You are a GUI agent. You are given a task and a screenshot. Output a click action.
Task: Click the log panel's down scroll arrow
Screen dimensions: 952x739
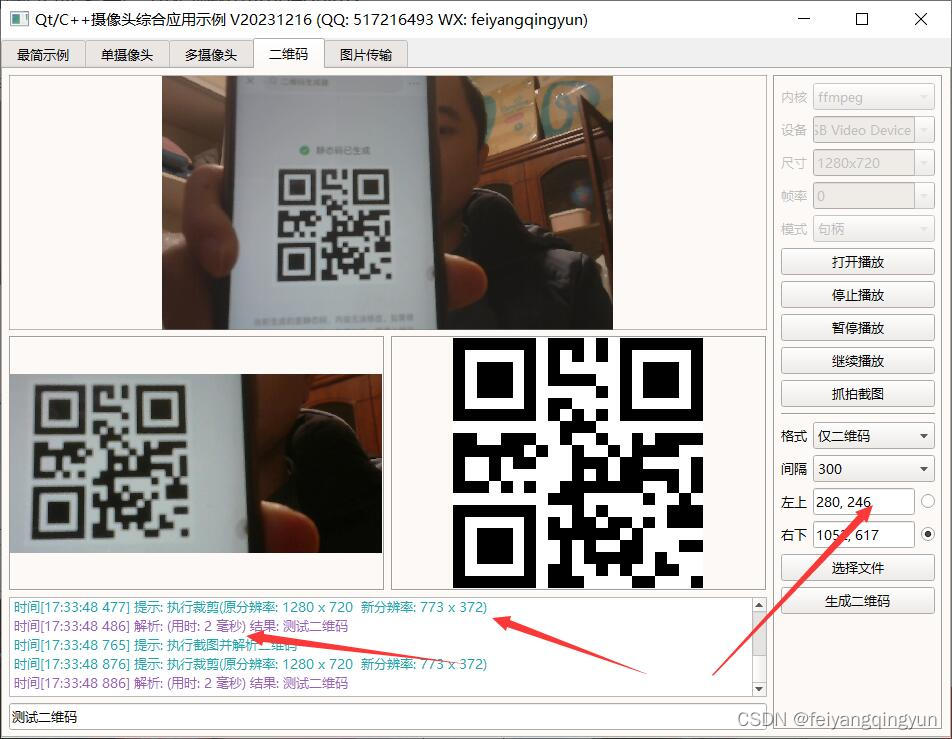click(758, 688)
